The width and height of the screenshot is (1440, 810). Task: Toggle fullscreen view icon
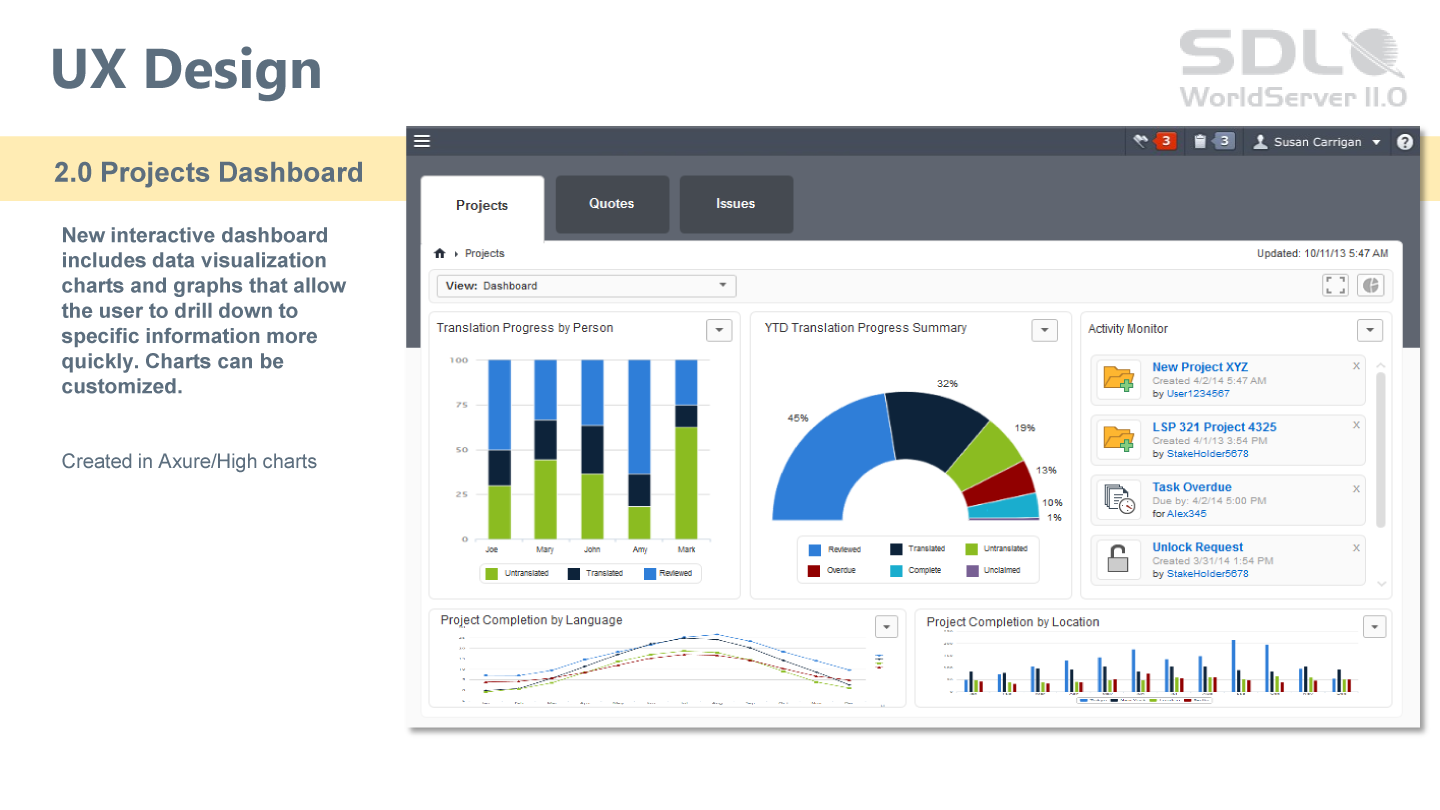pos(1335,285)
